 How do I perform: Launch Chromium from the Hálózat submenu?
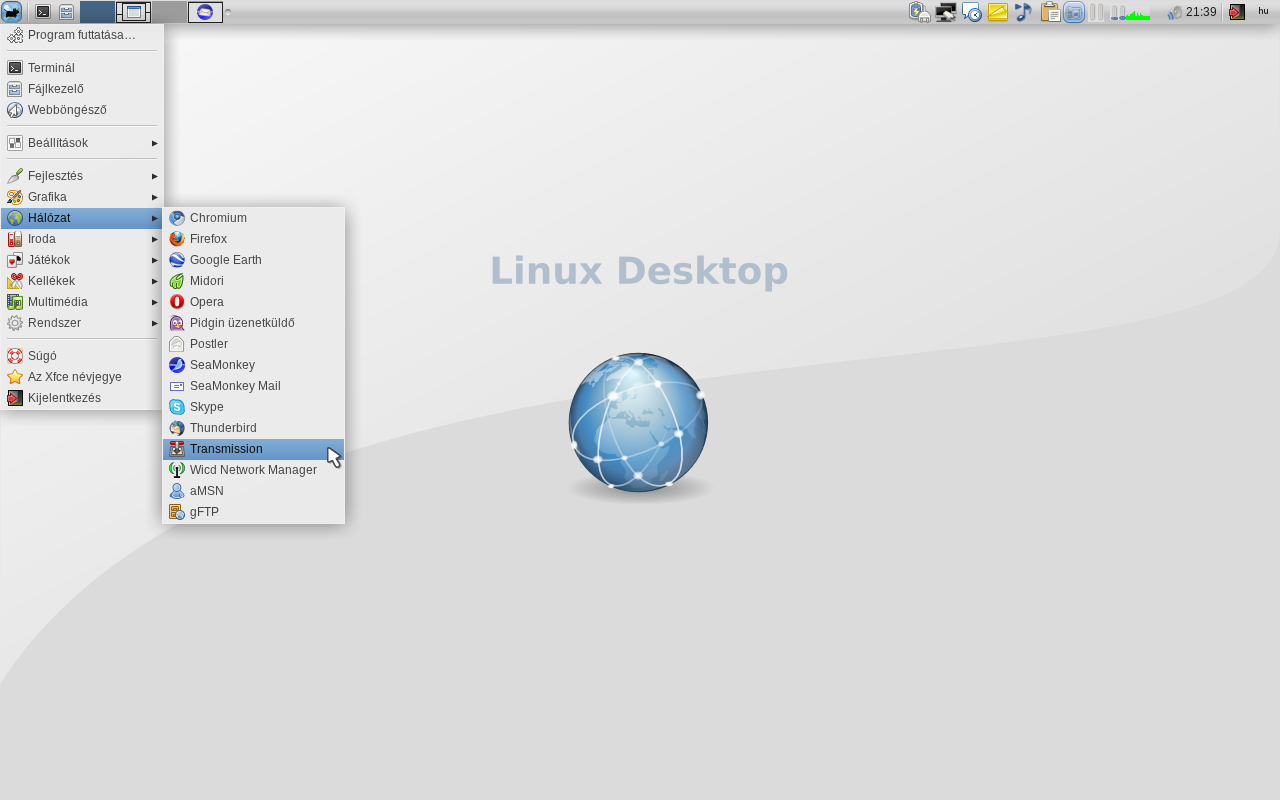click(253, 218)
